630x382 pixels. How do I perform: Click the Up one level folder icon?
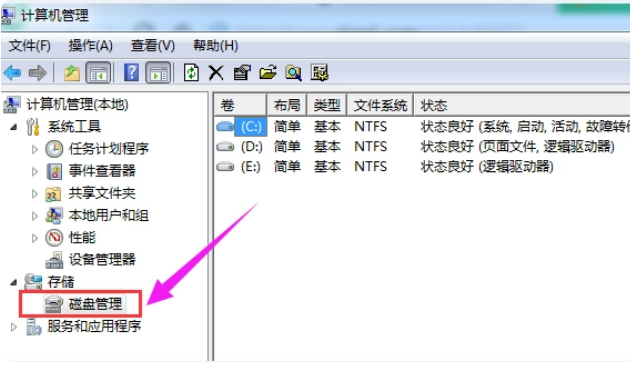[x=72, y=73]
